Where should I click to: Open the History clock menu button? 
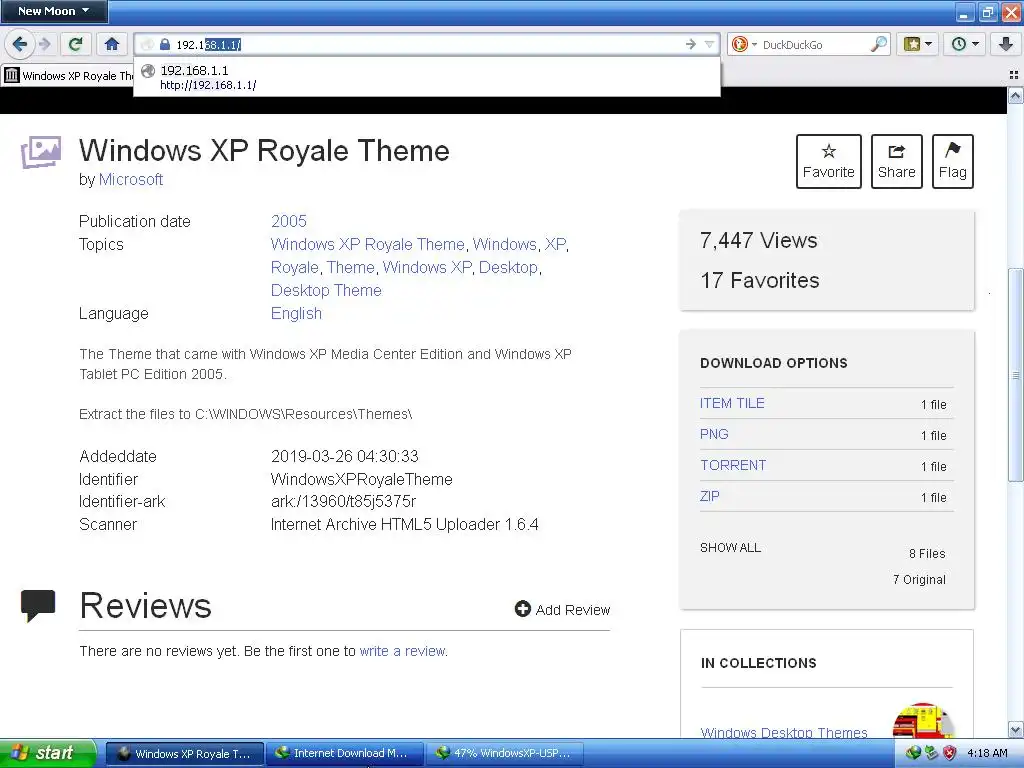(x=965, y=44)
